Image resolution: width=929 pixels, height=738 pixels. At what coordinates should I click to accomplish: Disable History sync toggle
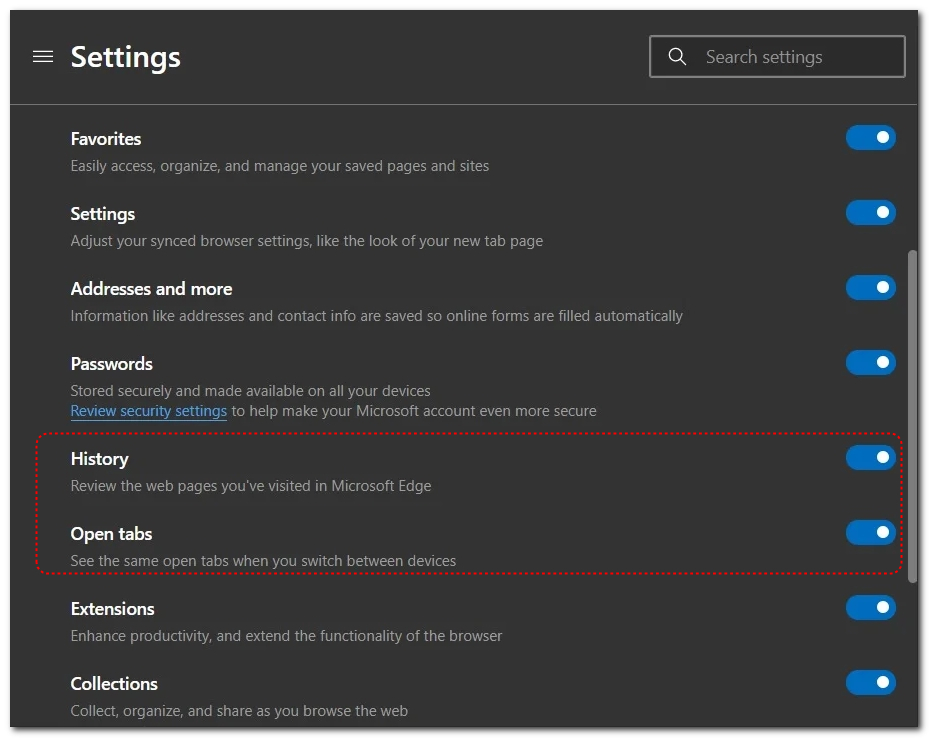[x=870, y=458]
